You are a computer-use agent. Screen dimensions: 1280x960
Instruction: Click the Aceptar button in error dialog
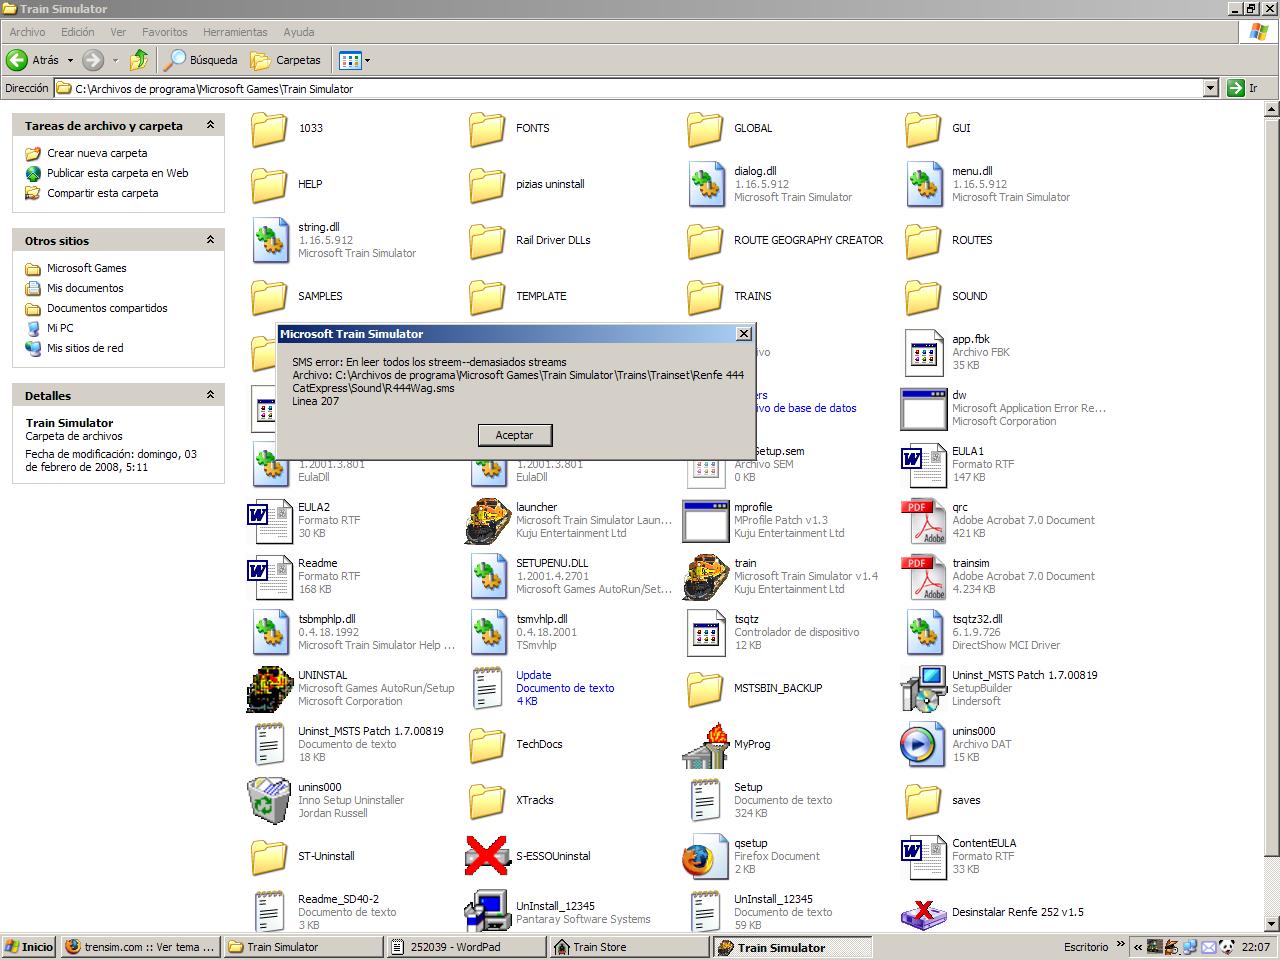click(x=515, y=435)
